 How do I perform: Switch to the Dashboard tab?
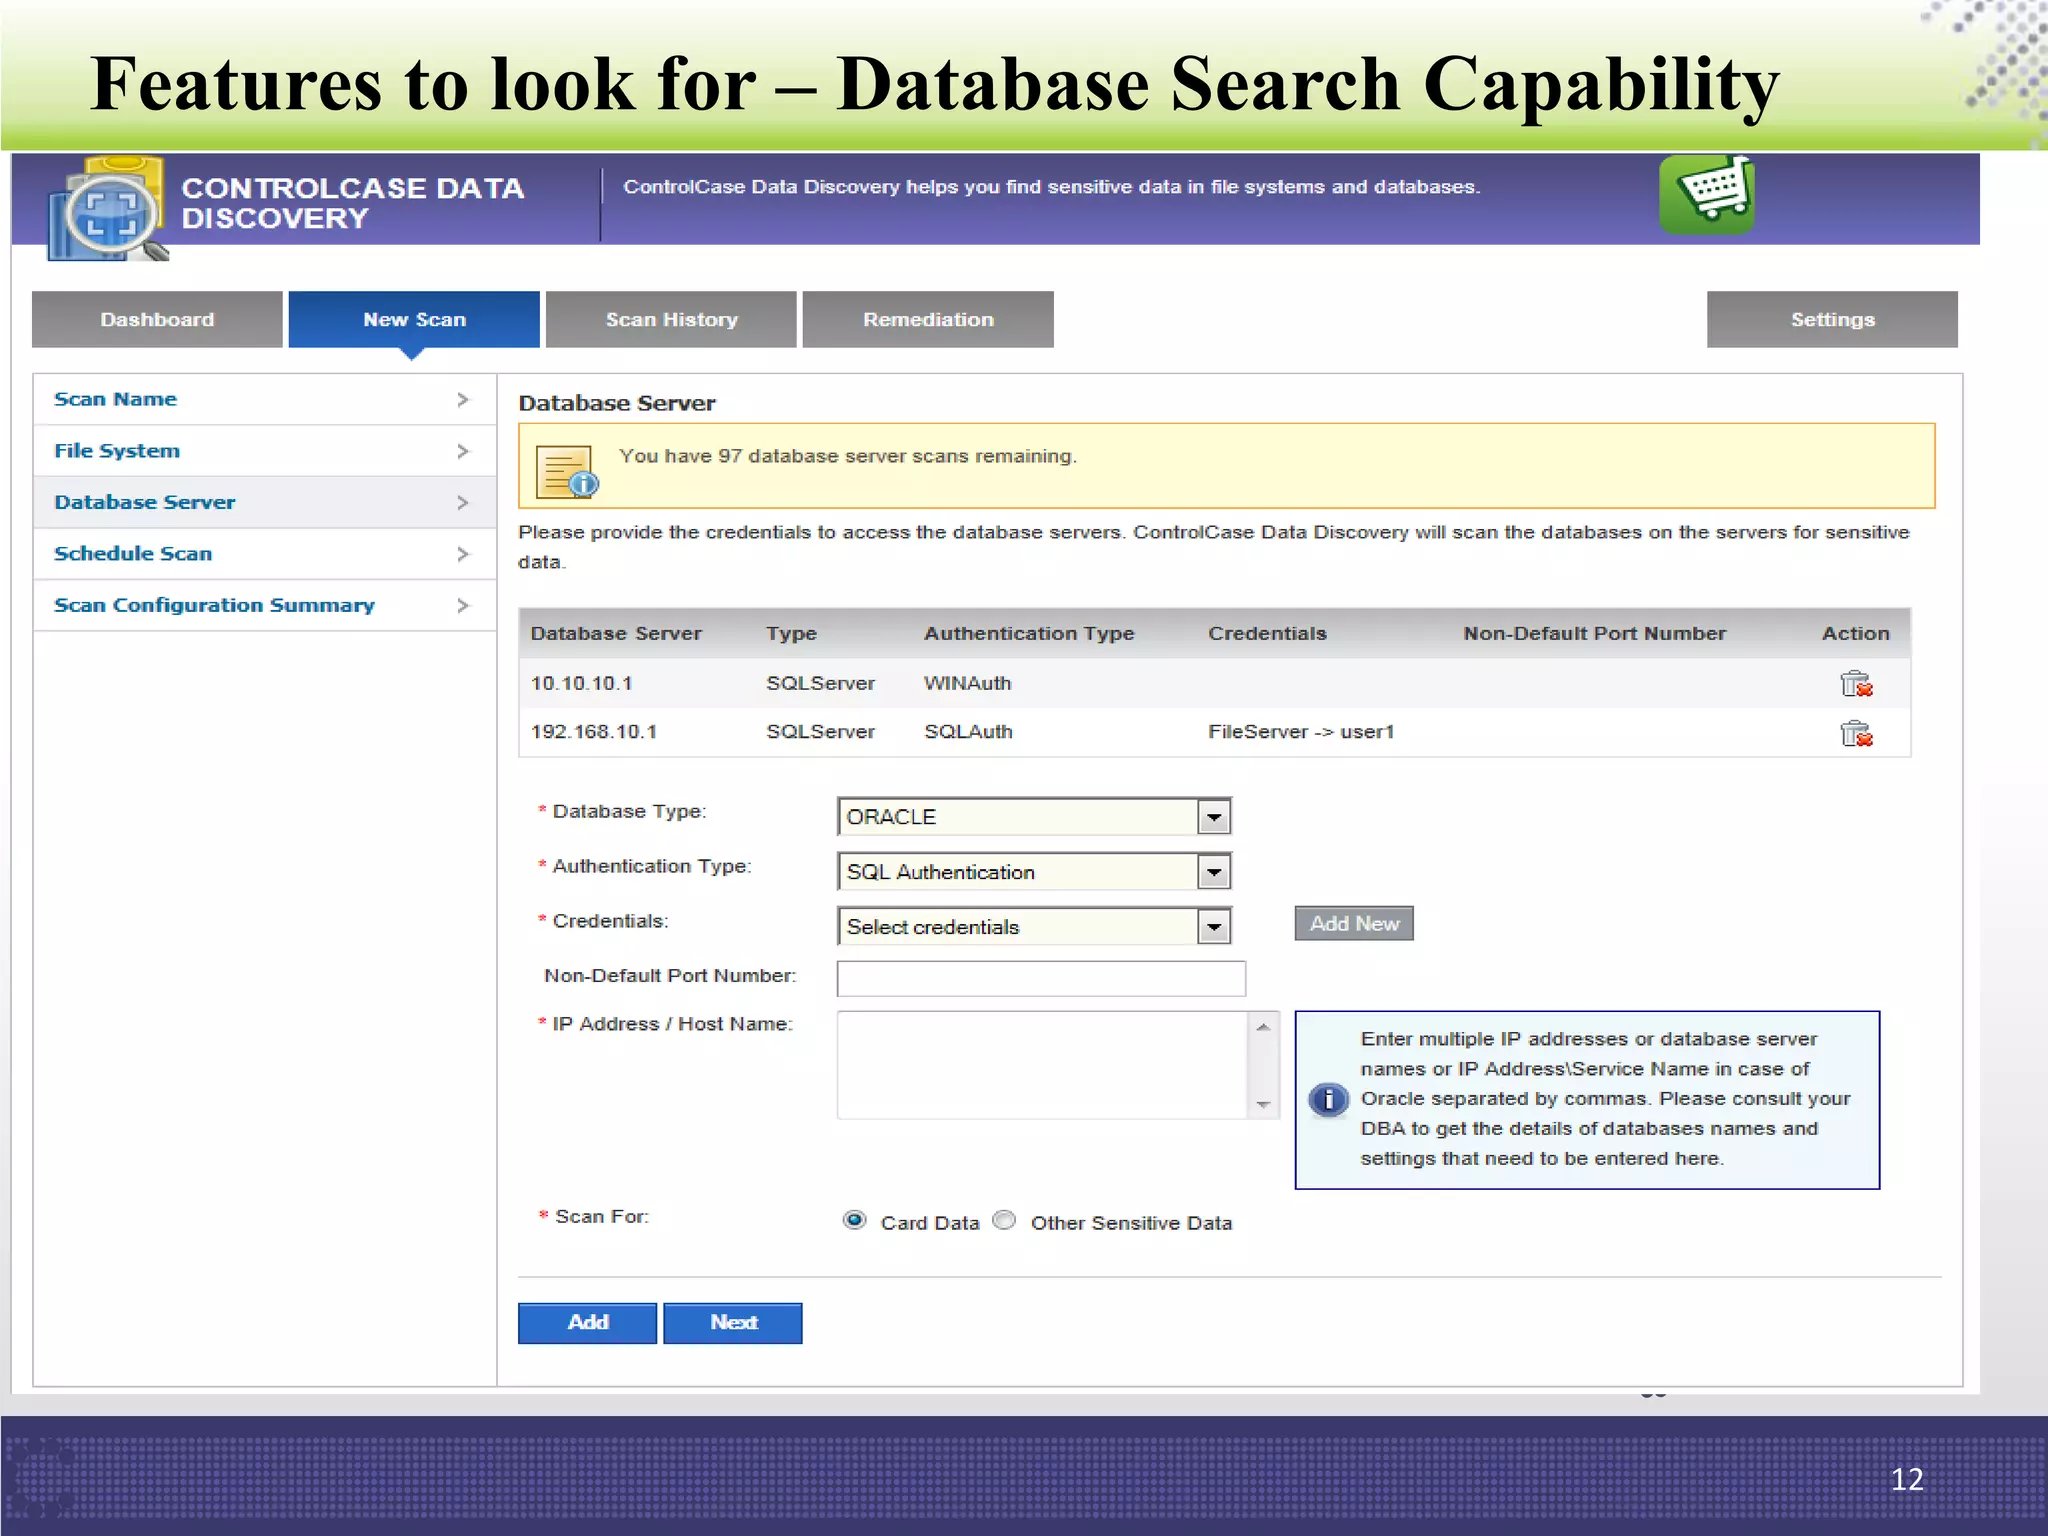click(x=157, y=320)
